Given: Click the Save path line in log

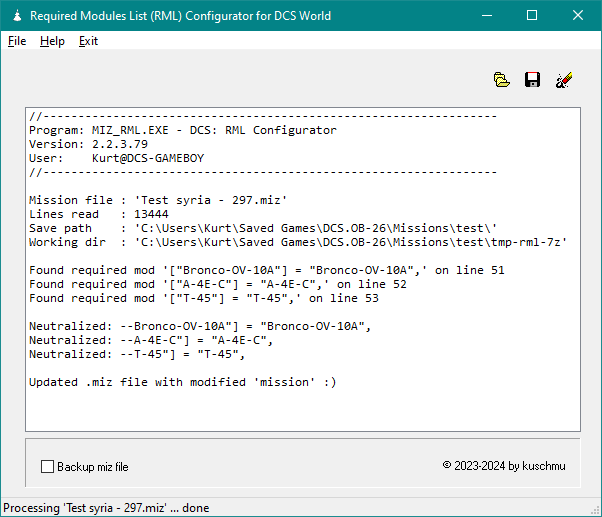Looking at the screenshot, I should 262,228.
